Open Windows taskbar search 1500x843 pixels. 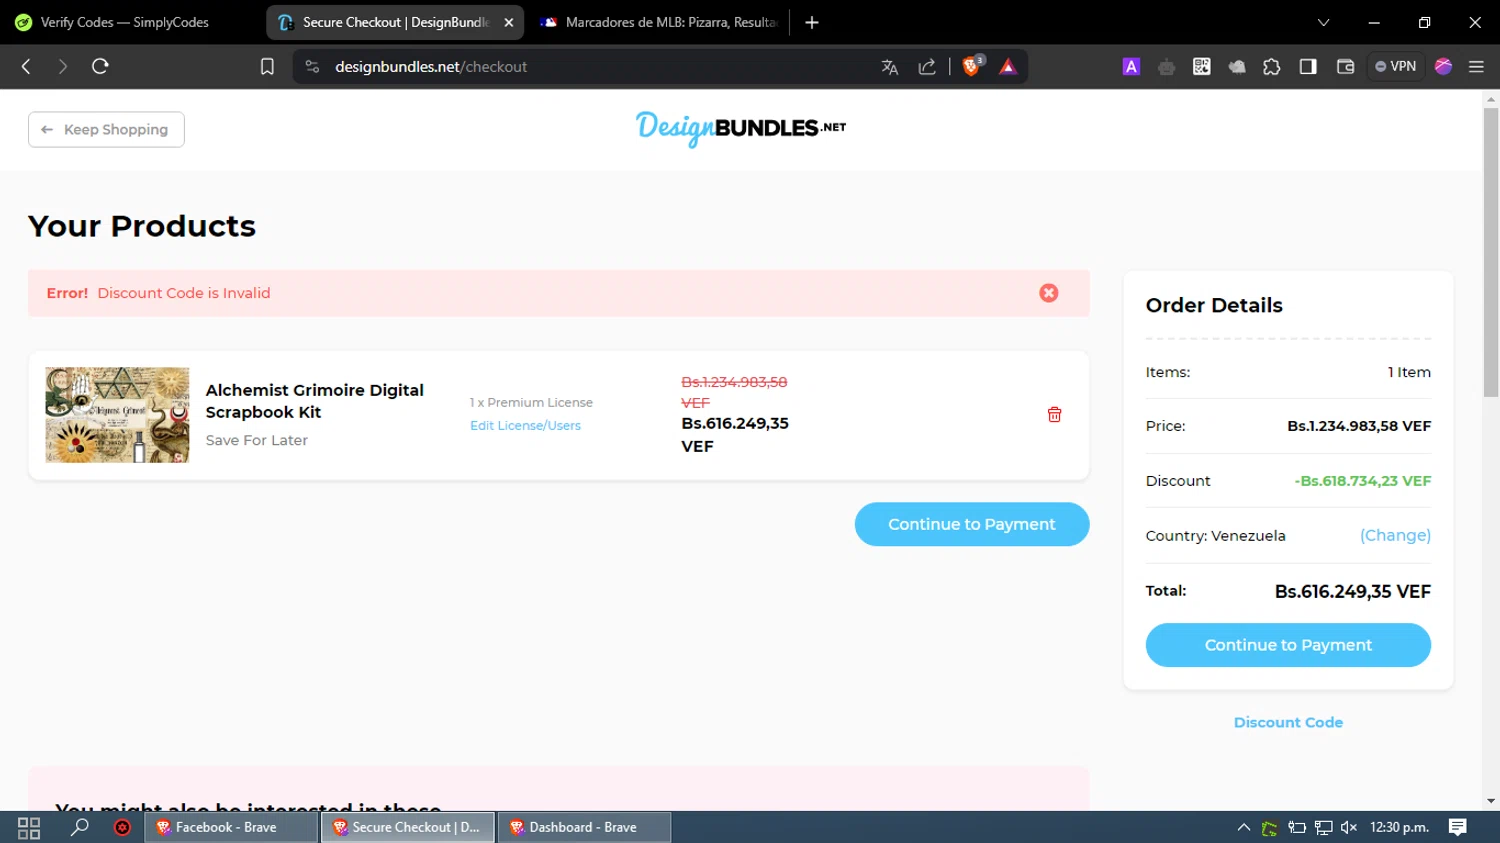pos(79,827)
